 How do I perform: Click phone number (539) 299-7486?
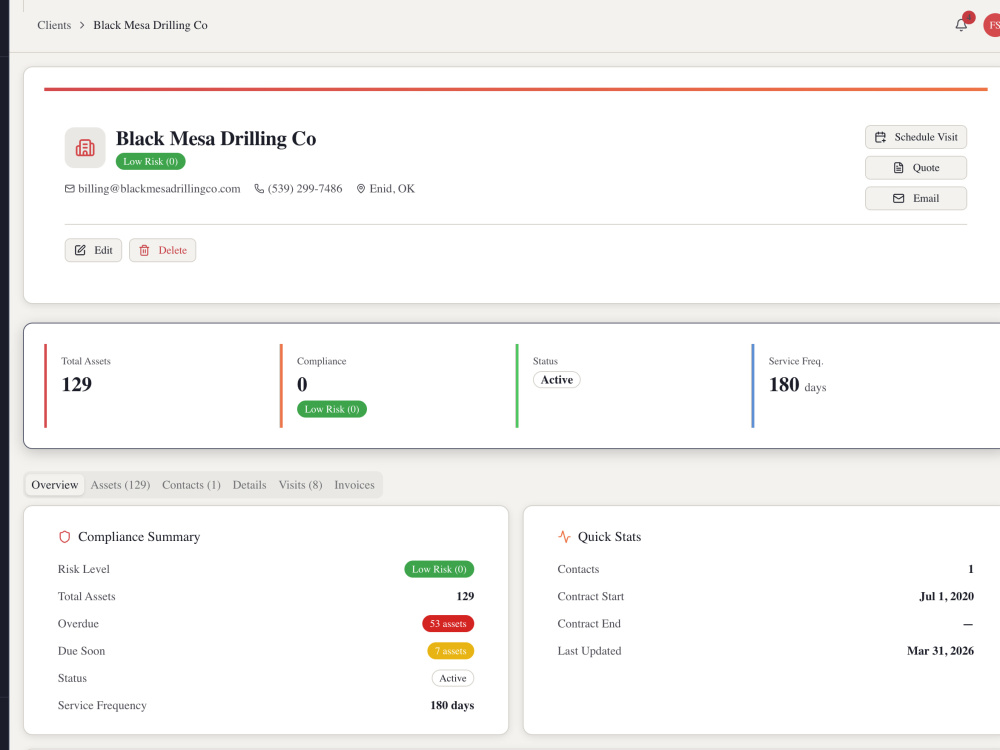coord(305,189)
